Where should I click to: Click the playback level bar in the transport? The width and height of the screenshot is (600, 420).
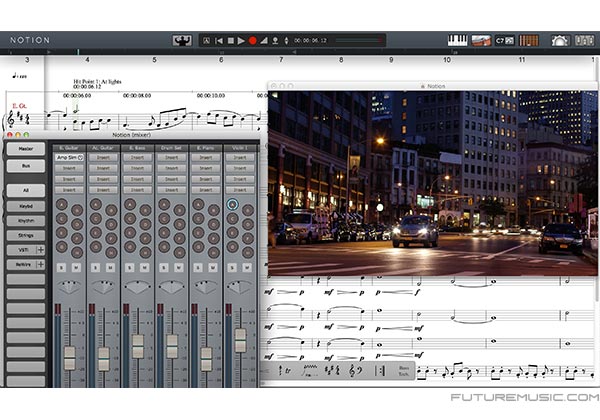click(x=359, y=40)
